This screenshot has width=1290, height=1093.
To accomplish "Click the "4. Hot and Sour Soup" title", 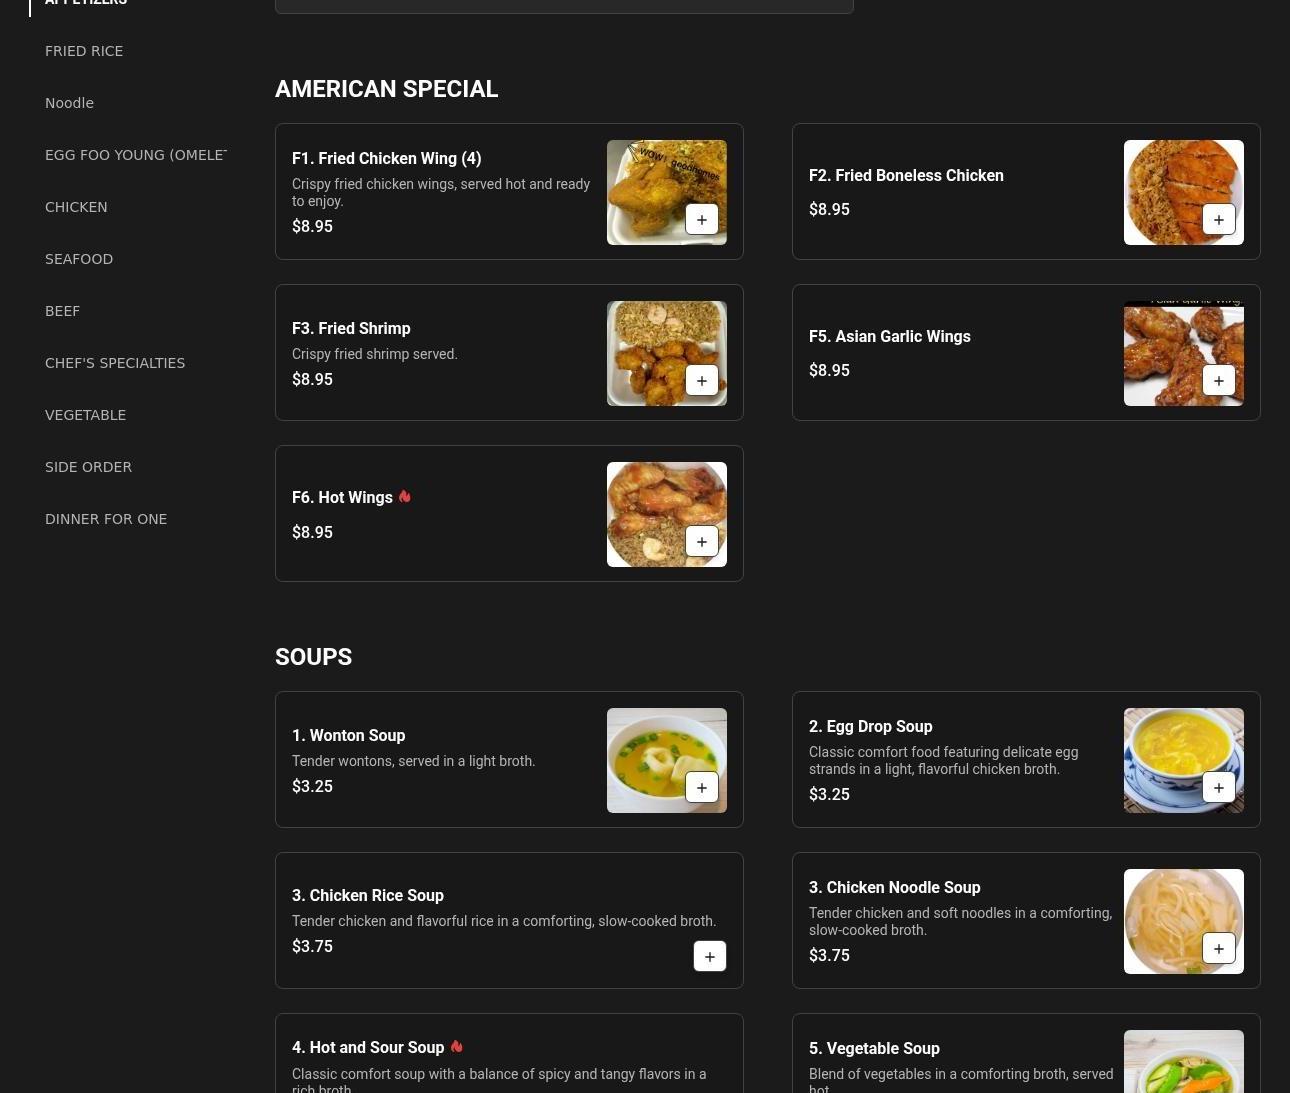I will [368, 1047].
